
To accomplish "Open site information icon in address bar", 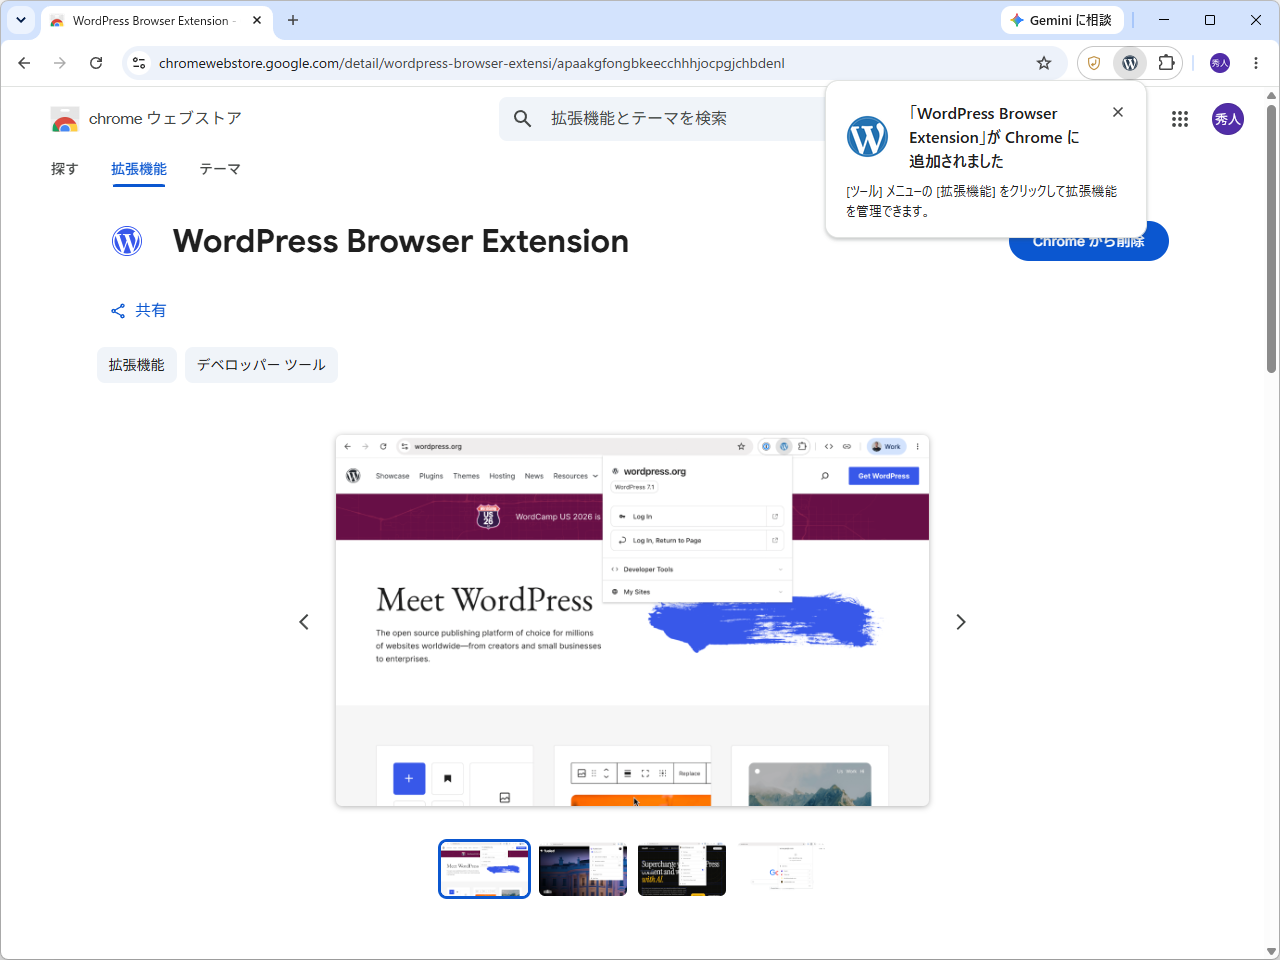I will tap(139, 63).
